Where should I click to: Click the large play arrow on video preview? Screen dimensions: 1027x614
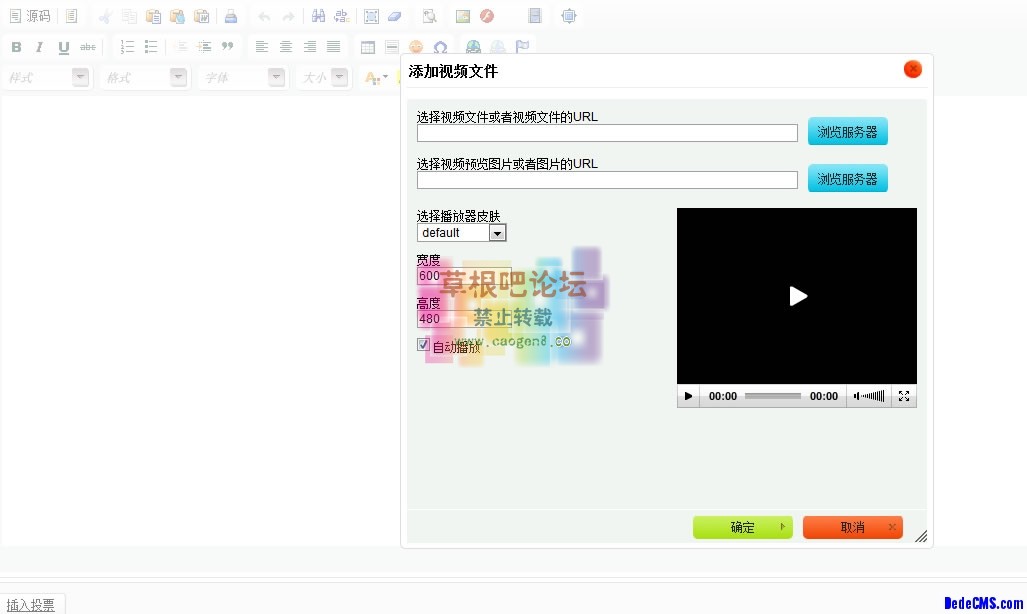[797, 296]
